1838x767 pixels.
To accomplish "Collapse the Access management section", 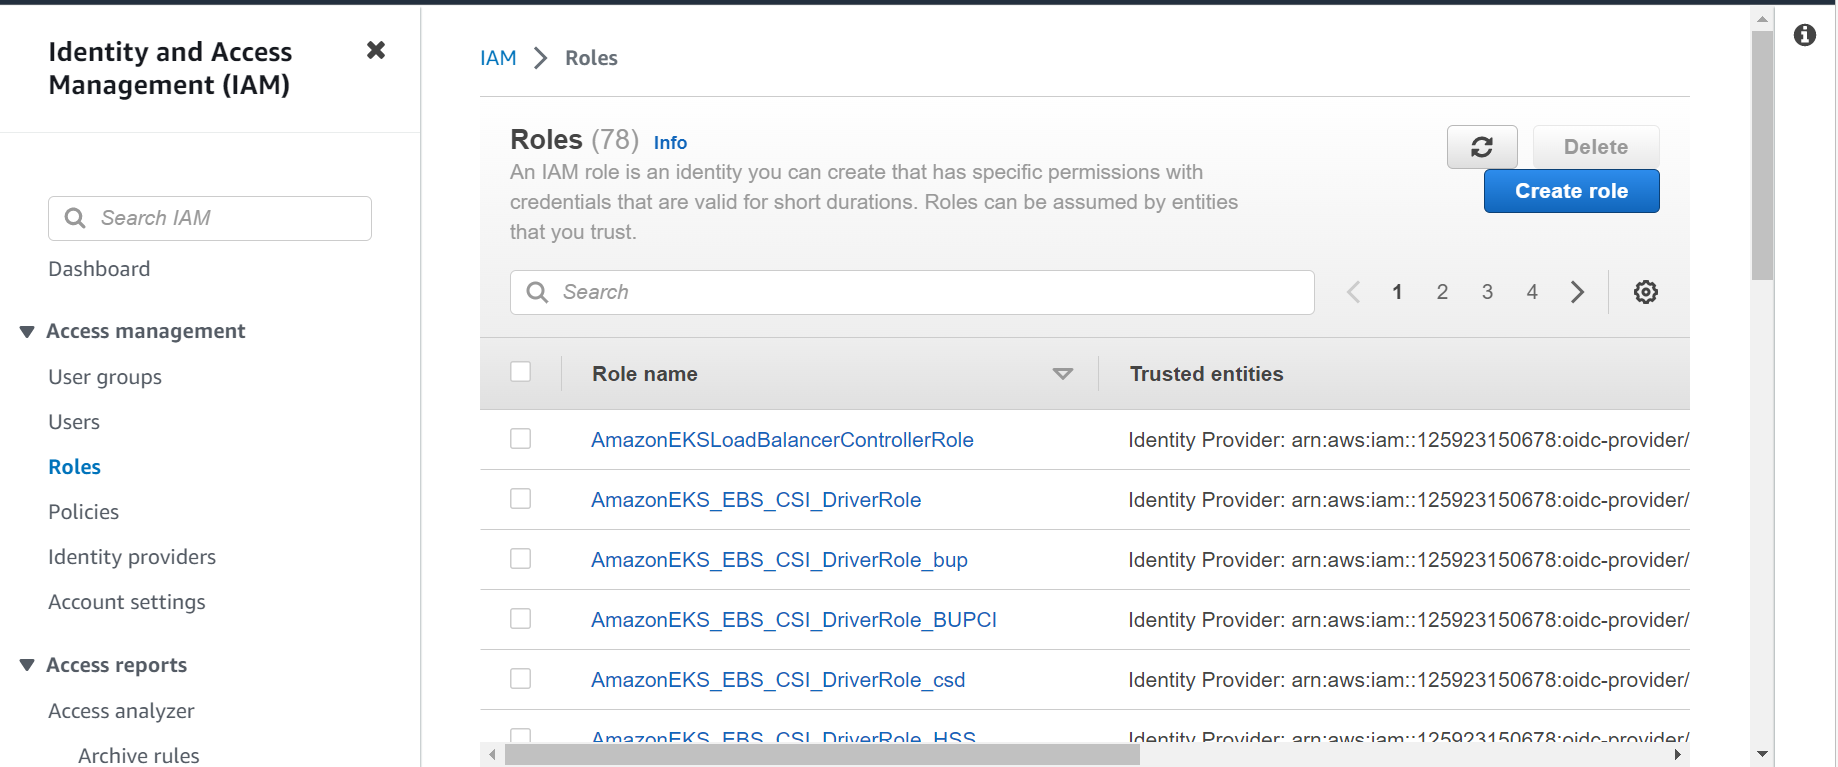I will (x=27, y=332).
